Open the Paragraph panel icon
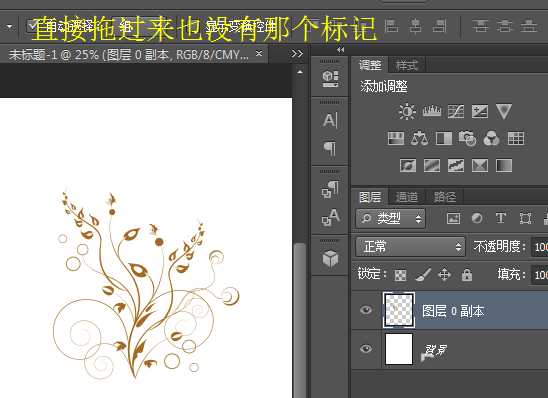 click(330, 148)
